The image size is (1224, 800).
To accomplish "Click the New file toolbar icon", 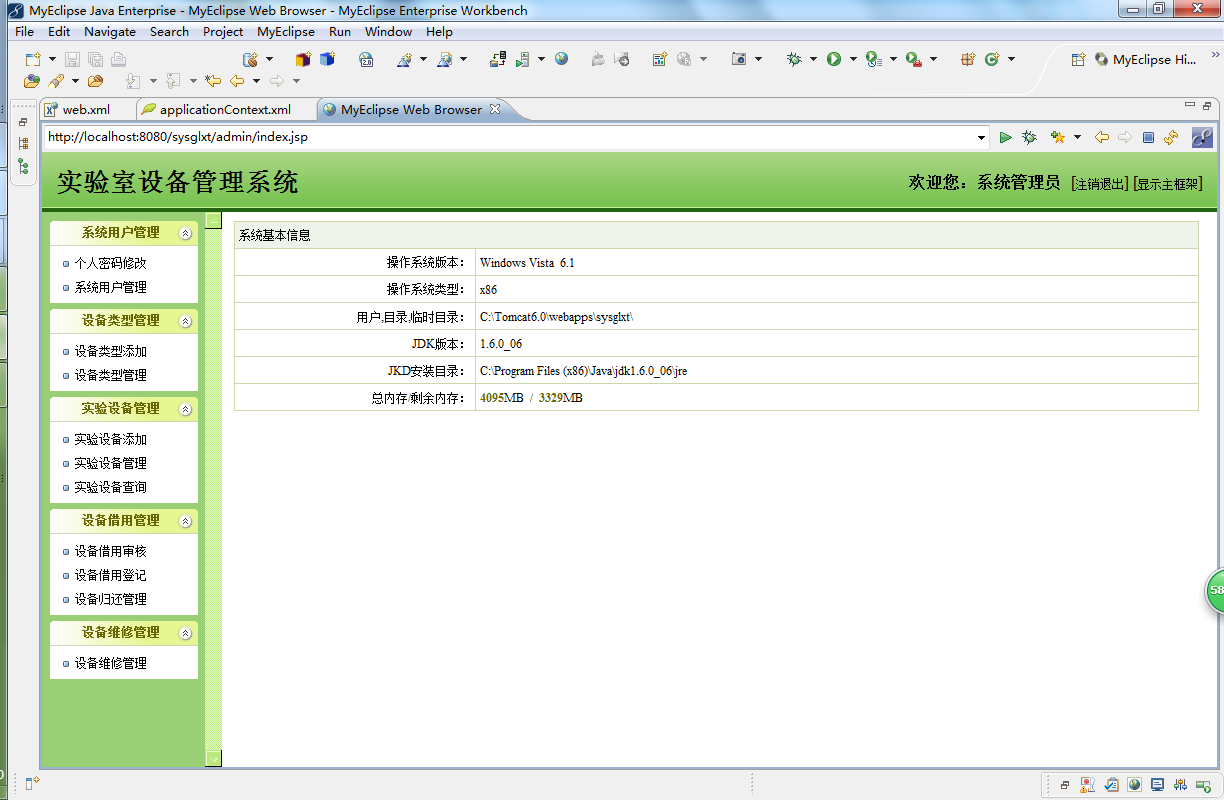I will (32, 60).
